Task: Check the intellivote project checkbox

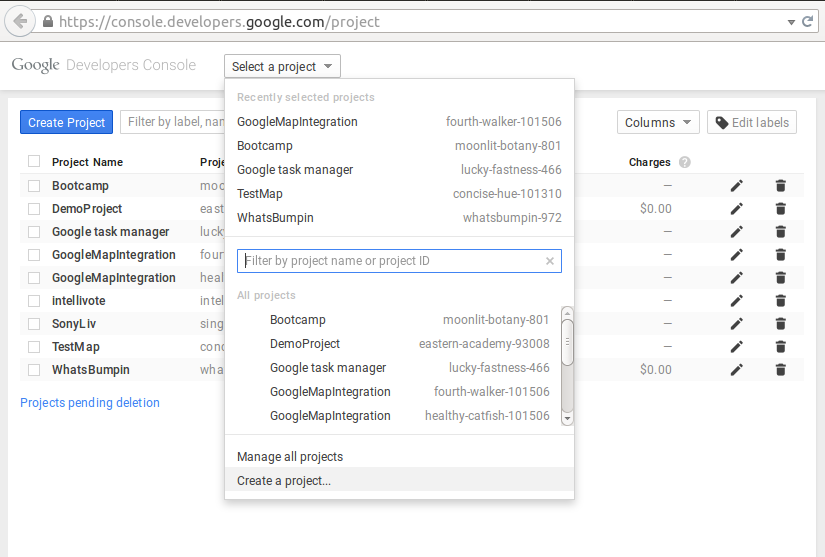Action: click(34, 301)
